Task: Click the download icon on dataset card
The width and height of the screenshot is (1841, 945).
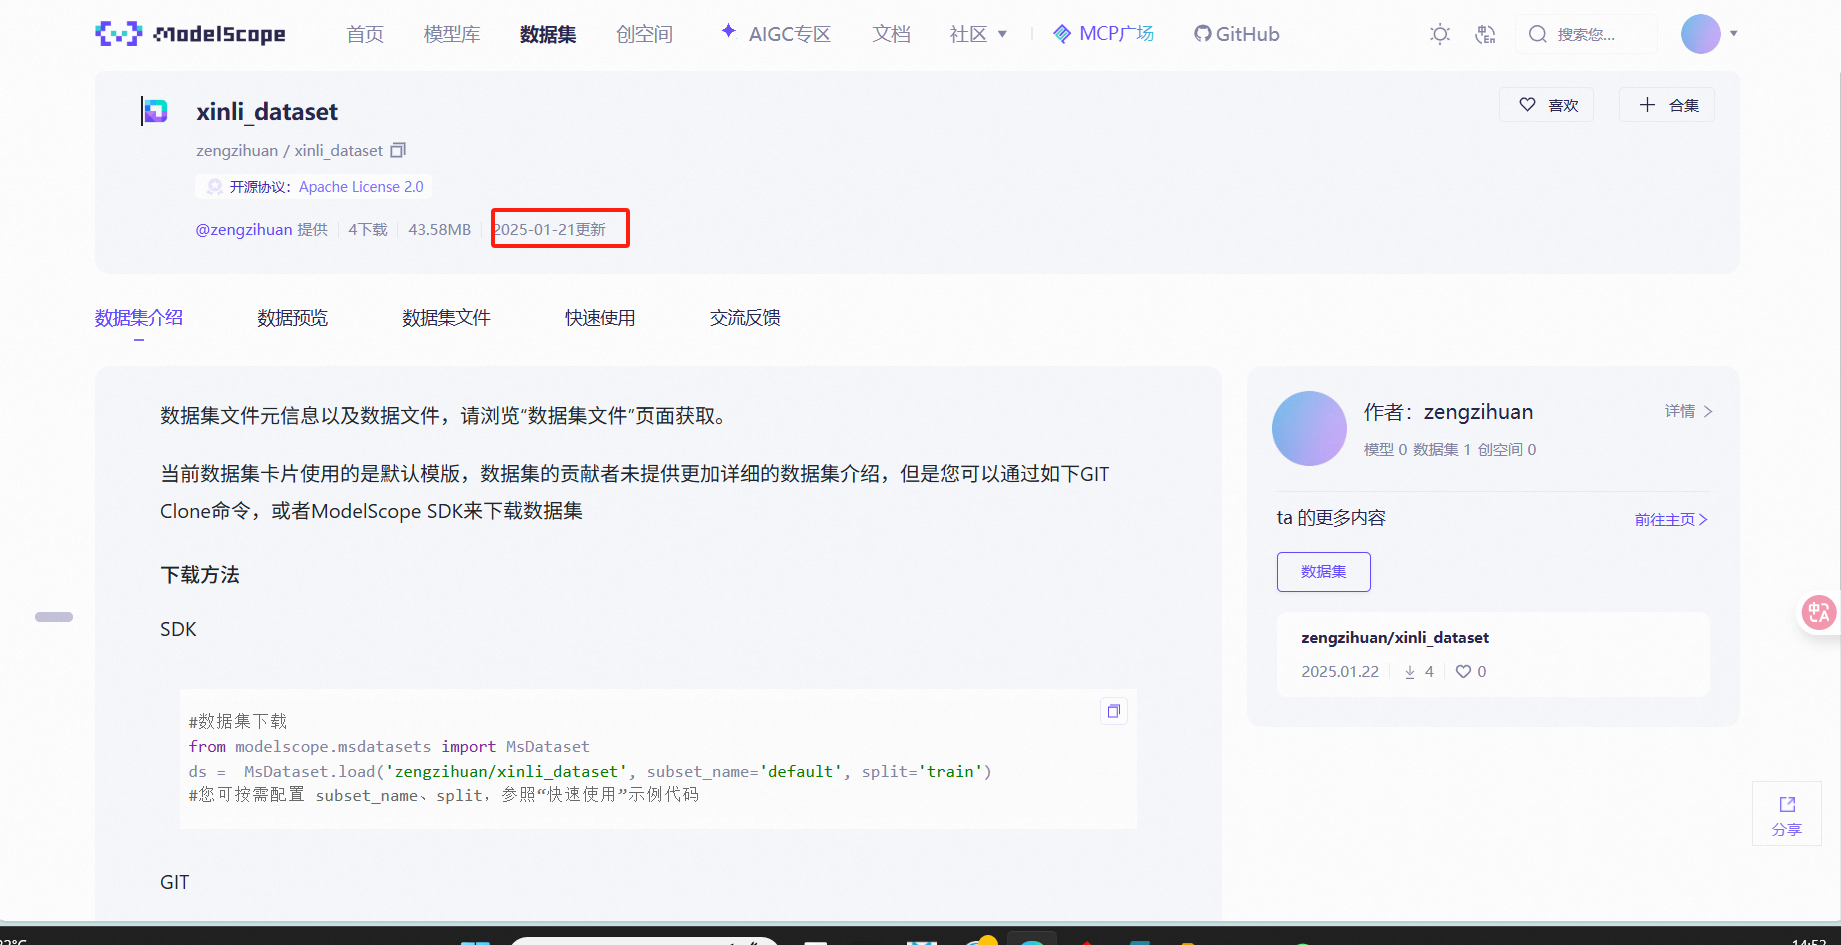Action: pos(1410,672)
